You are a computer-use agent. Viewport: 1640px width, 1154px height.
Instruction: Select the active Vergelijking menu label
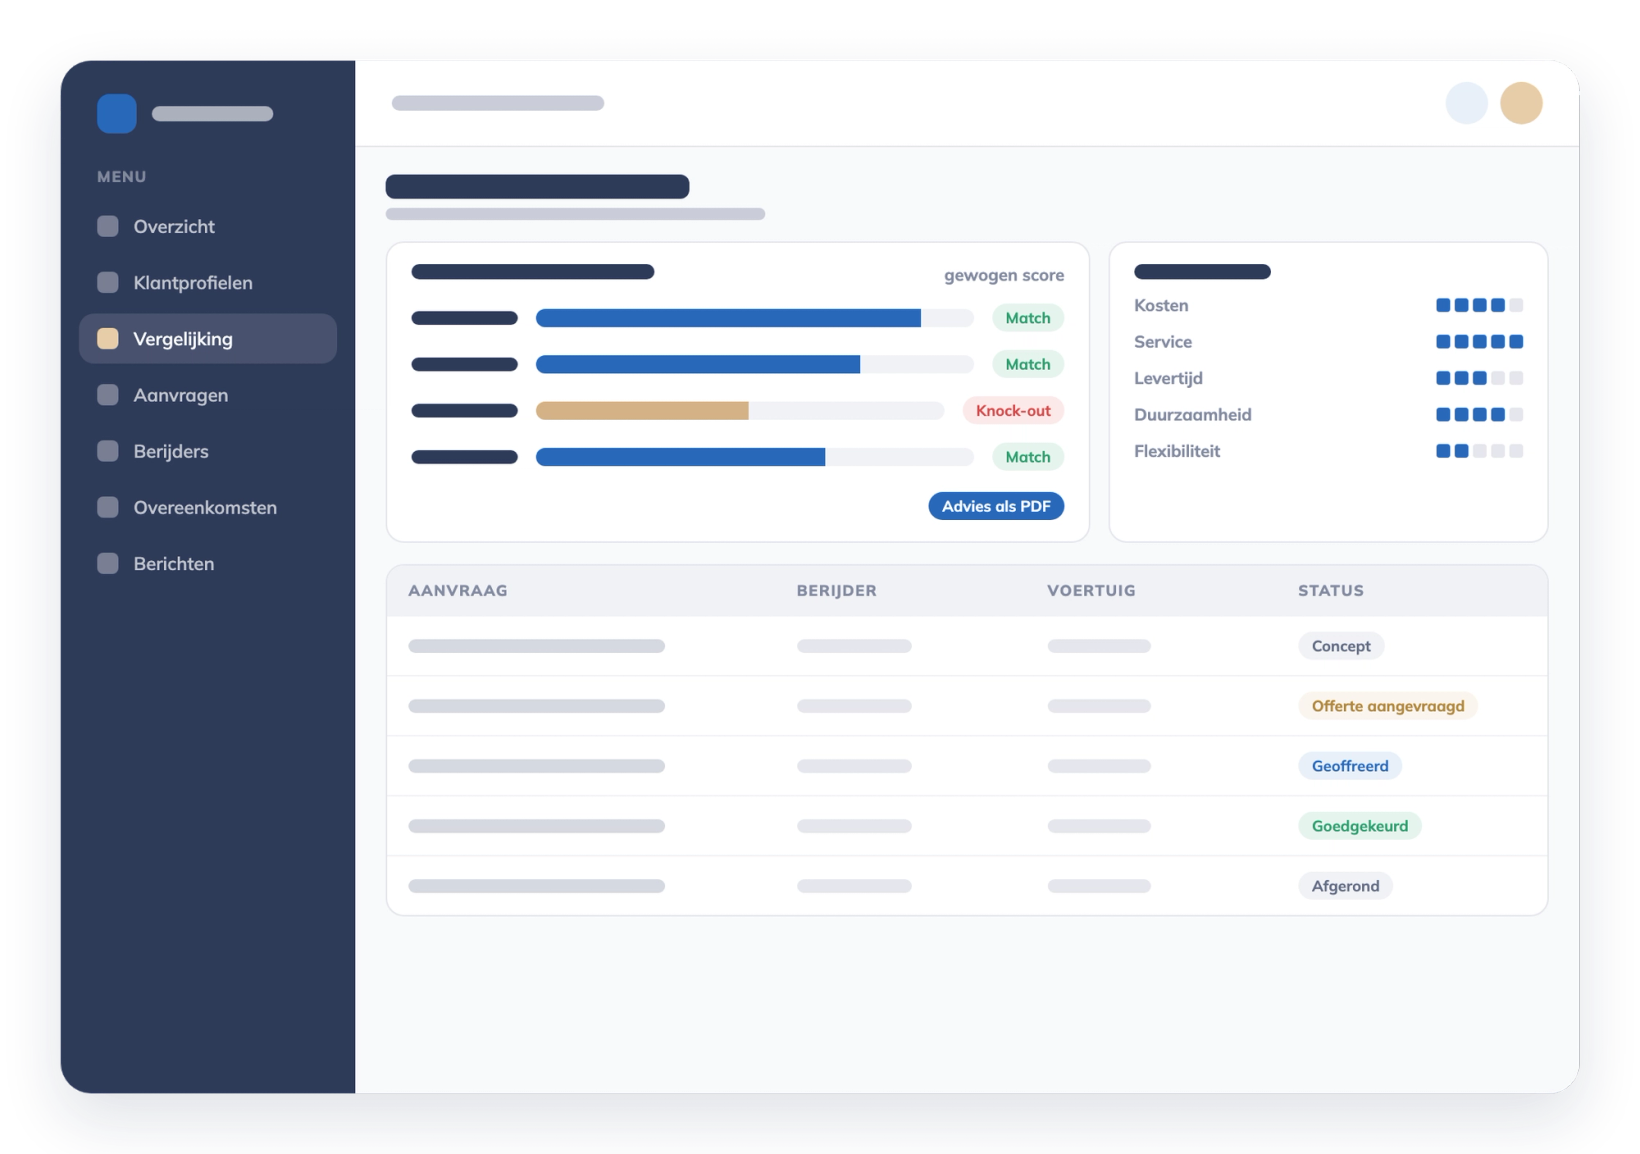point(183,340)
